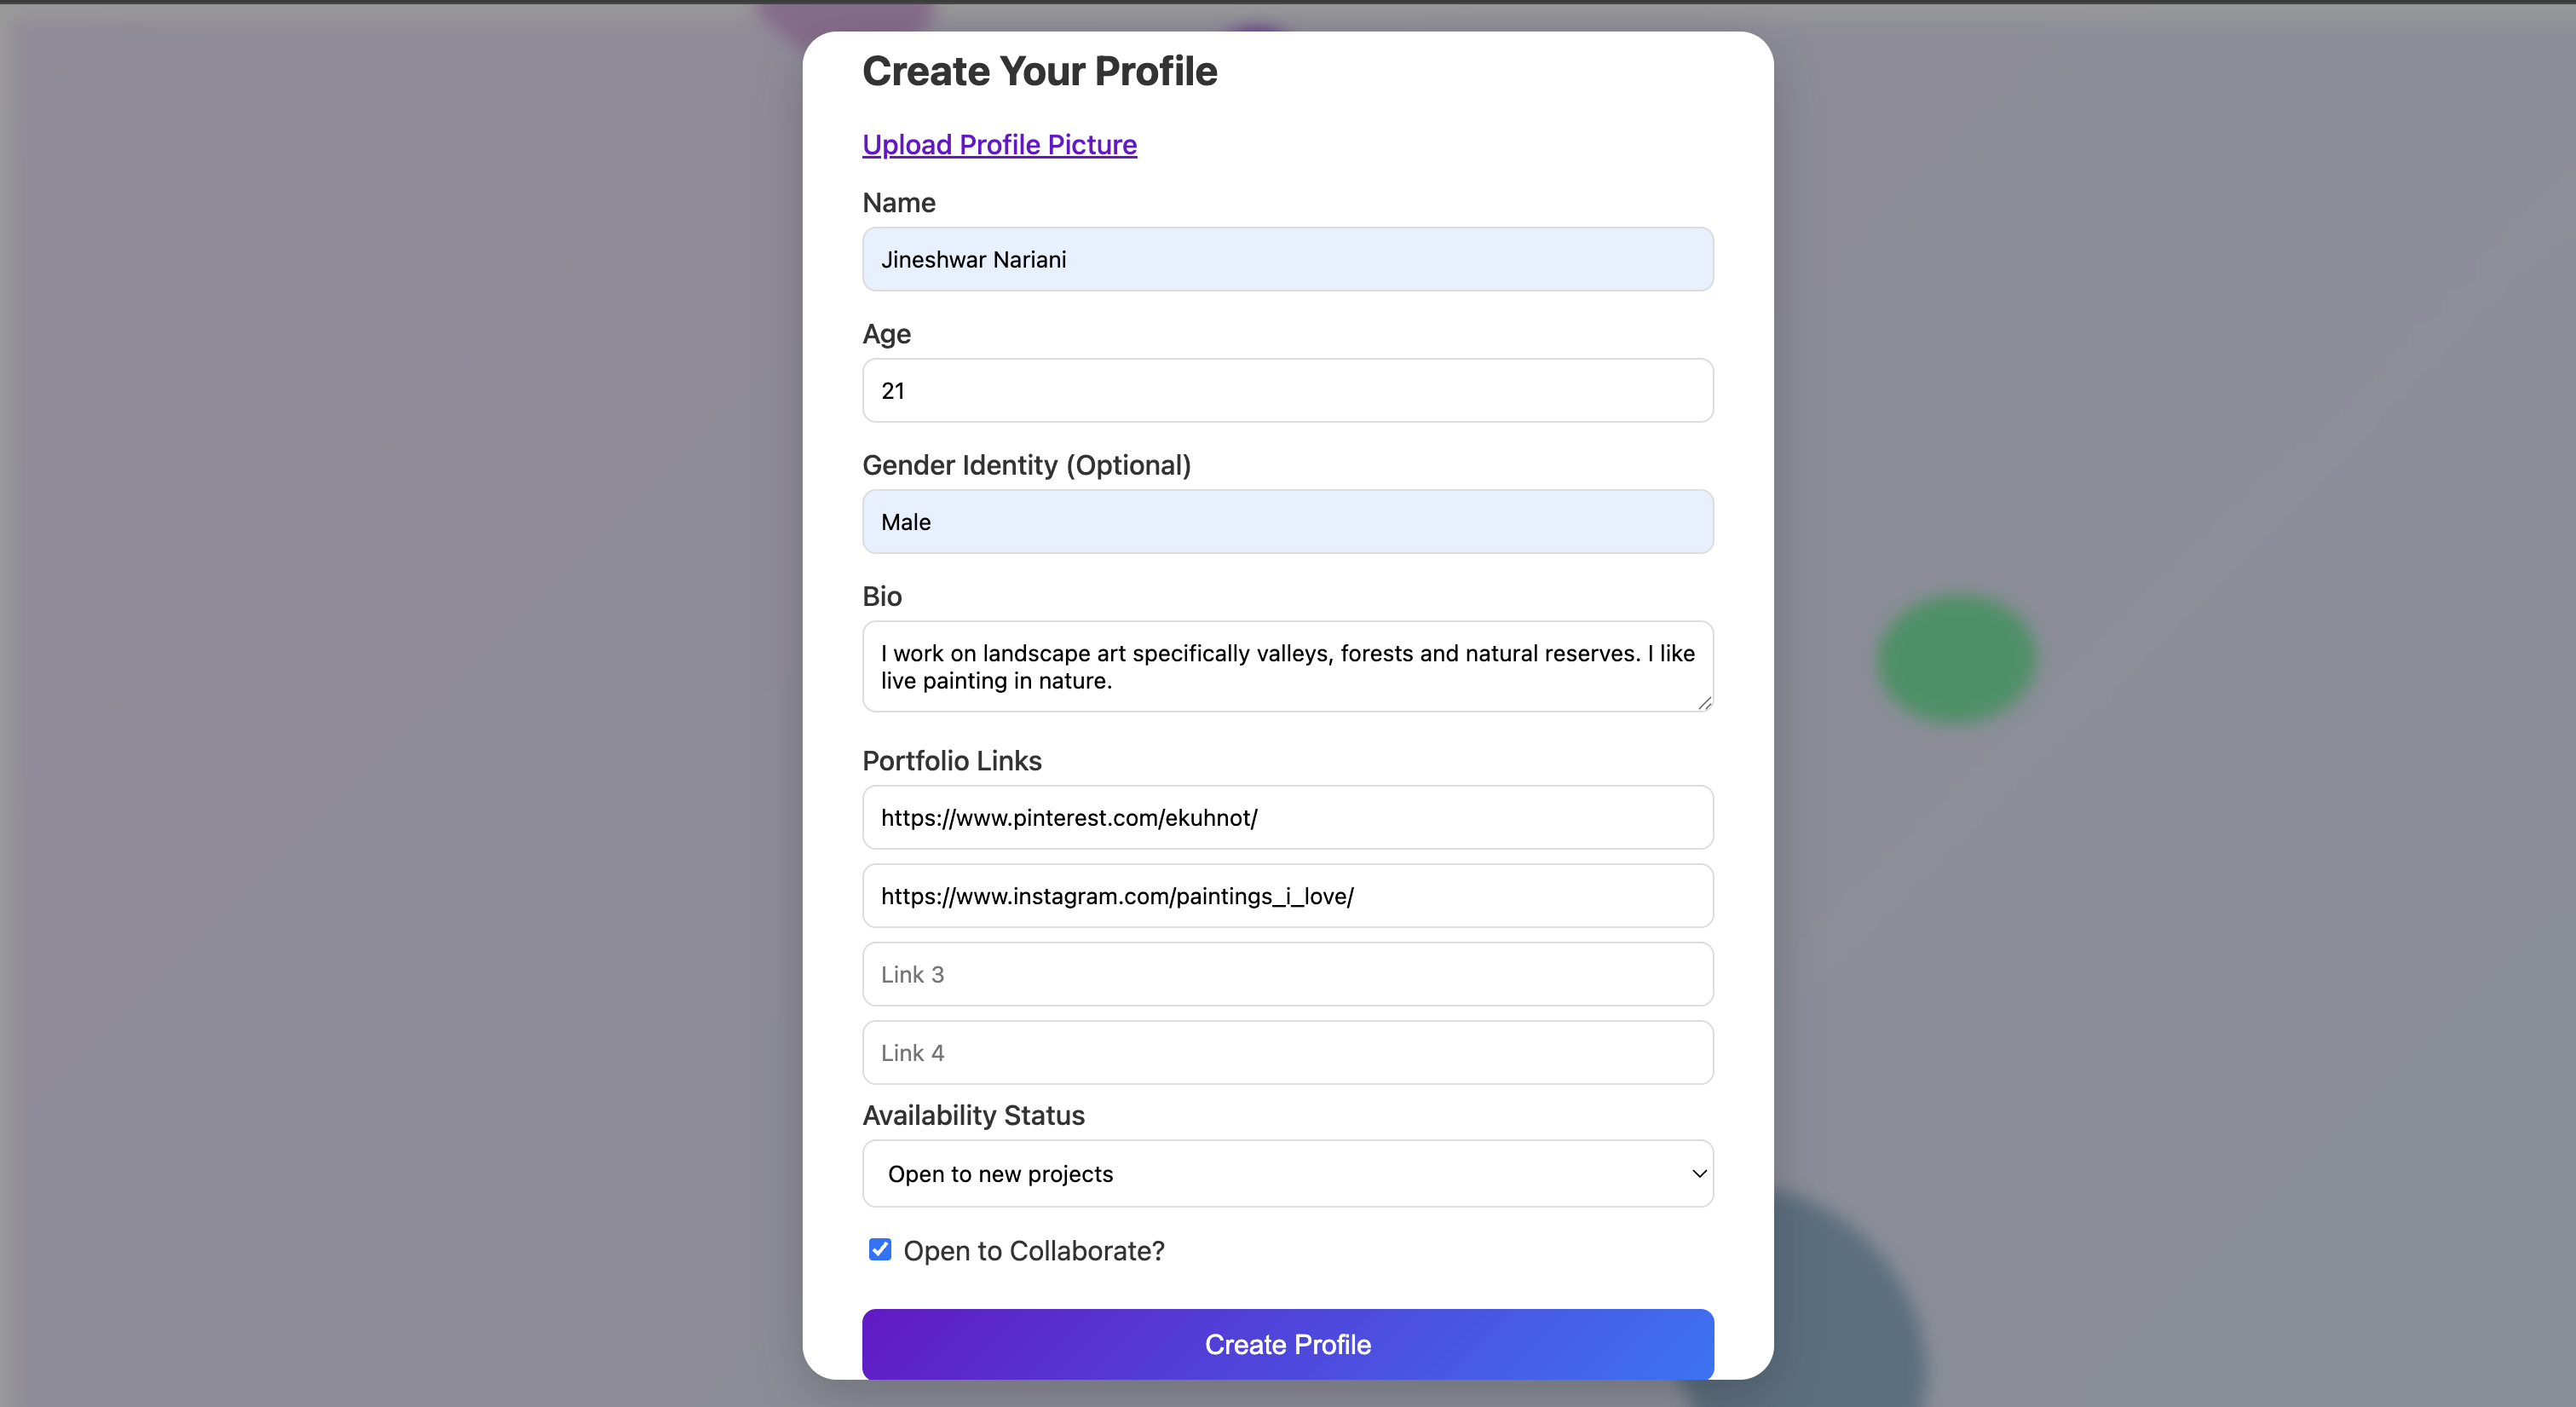2576x1407 pixels.
Task: Focus the empty Link 3 field
Action: pos(1287,975)
